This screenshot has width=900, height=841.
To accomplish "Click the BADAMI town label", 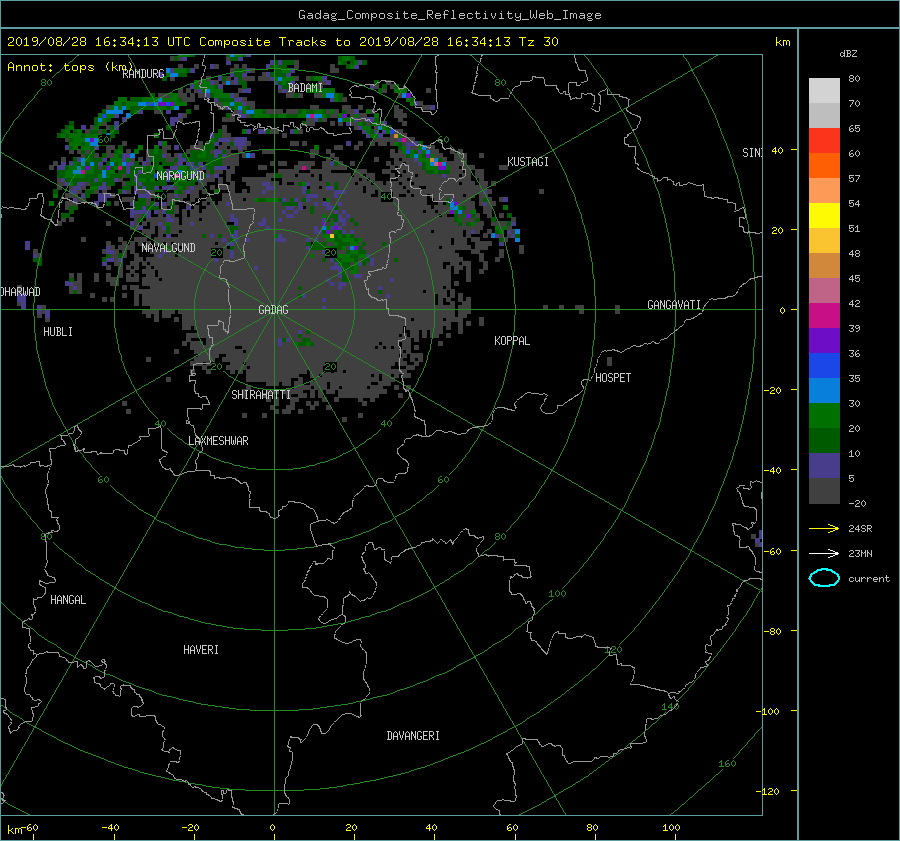I will pos(305,88).
